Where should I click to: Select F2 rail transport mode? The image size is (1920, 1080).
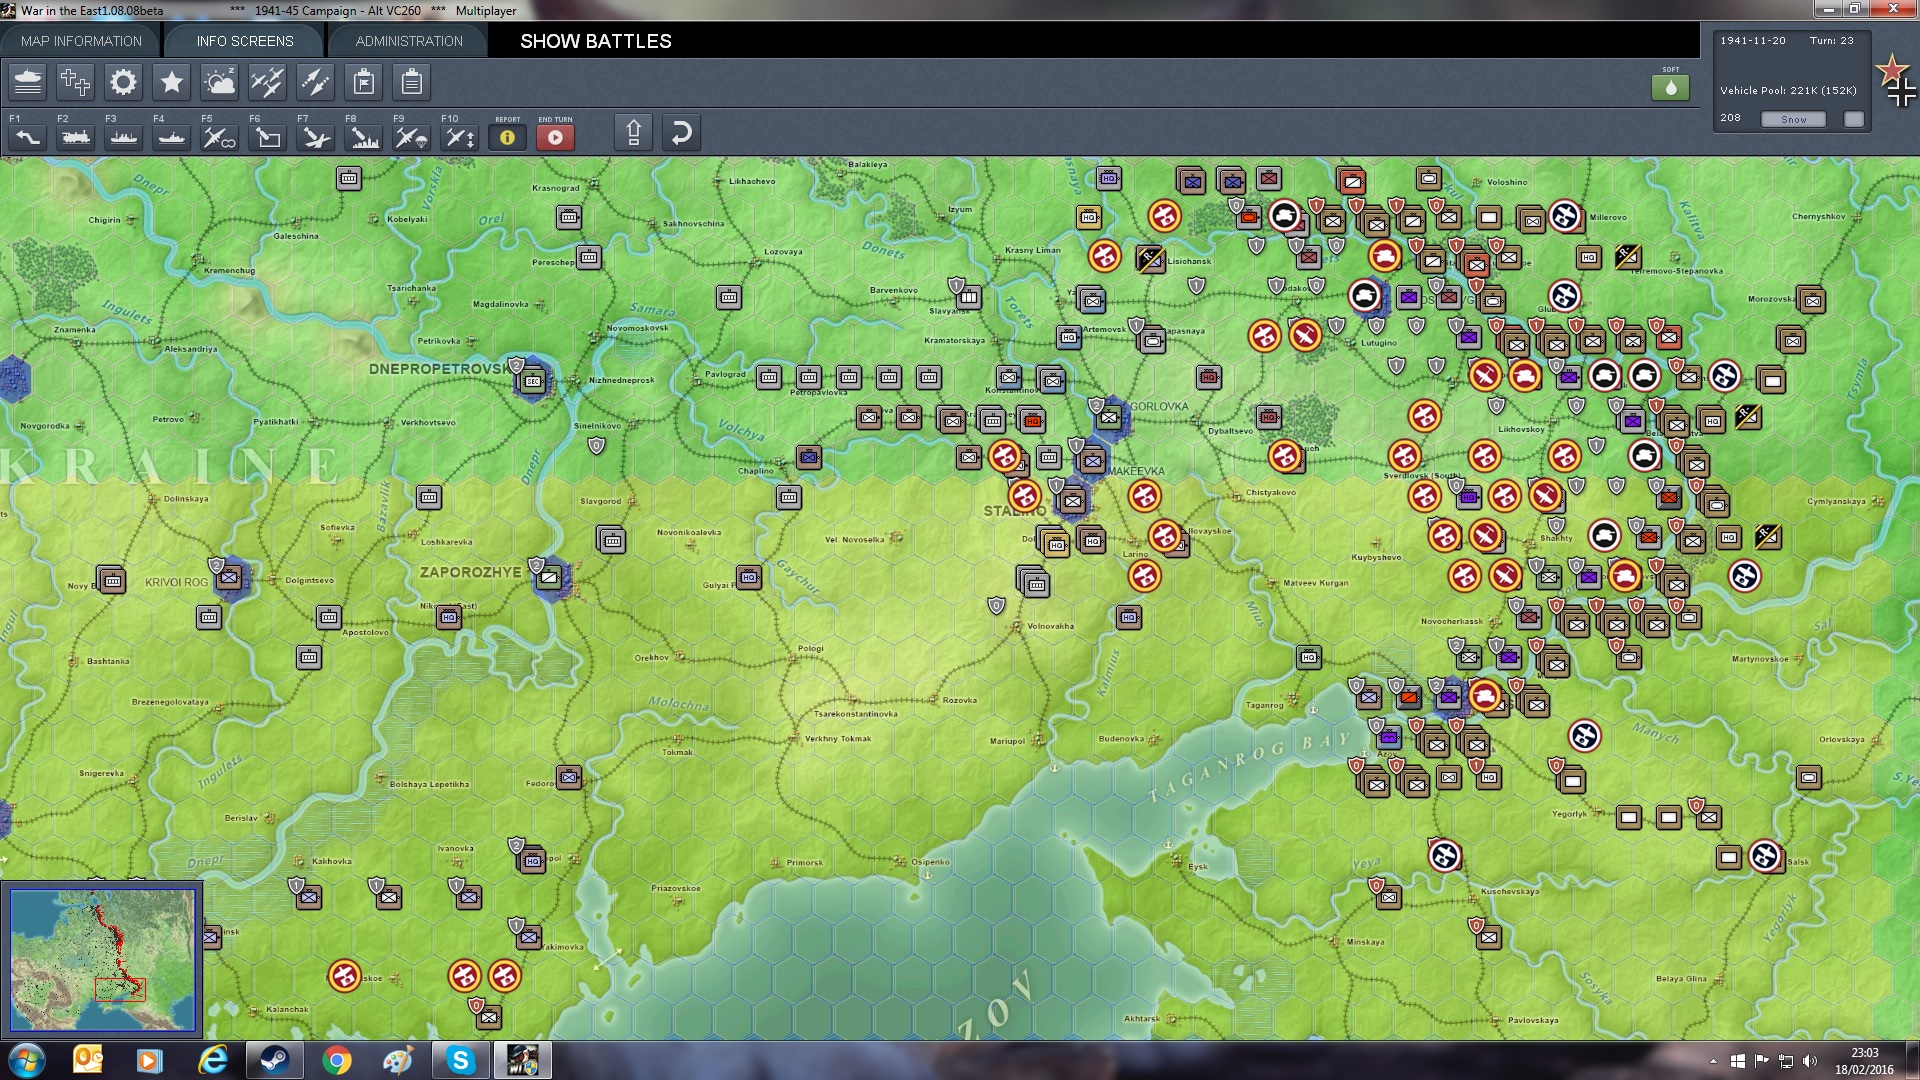tap(75, 136)
